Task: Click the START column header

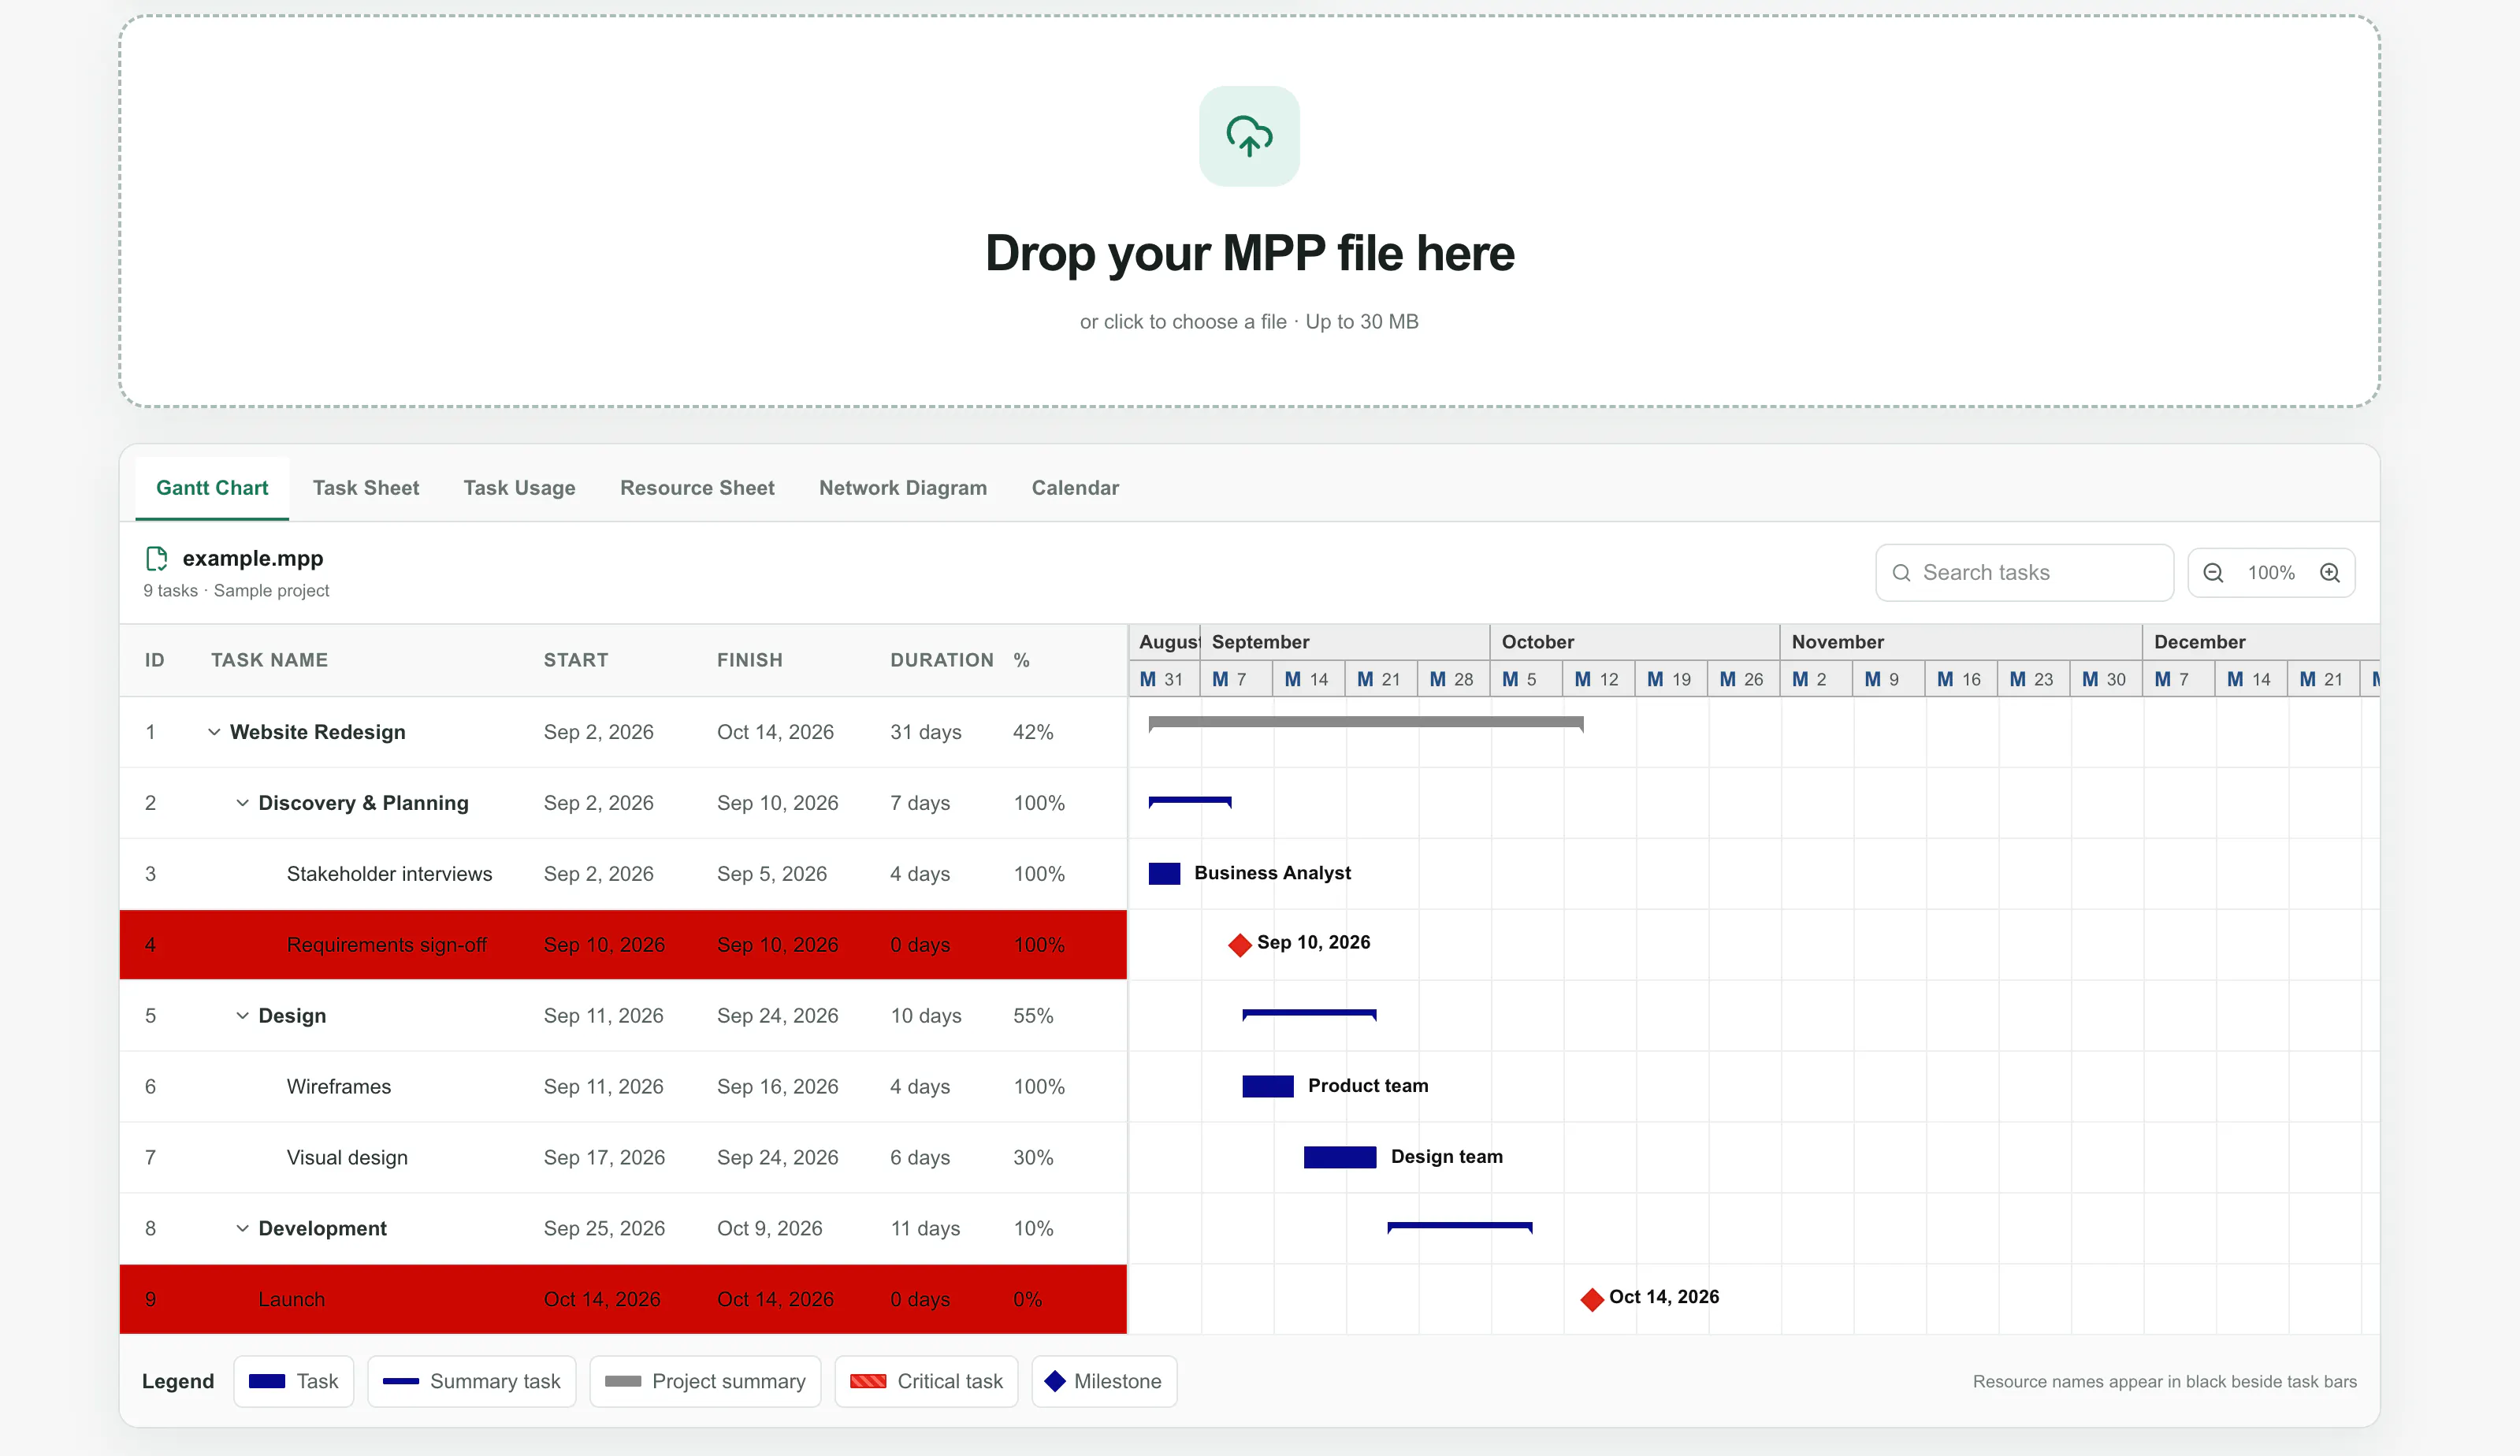Action: [576, 660]
